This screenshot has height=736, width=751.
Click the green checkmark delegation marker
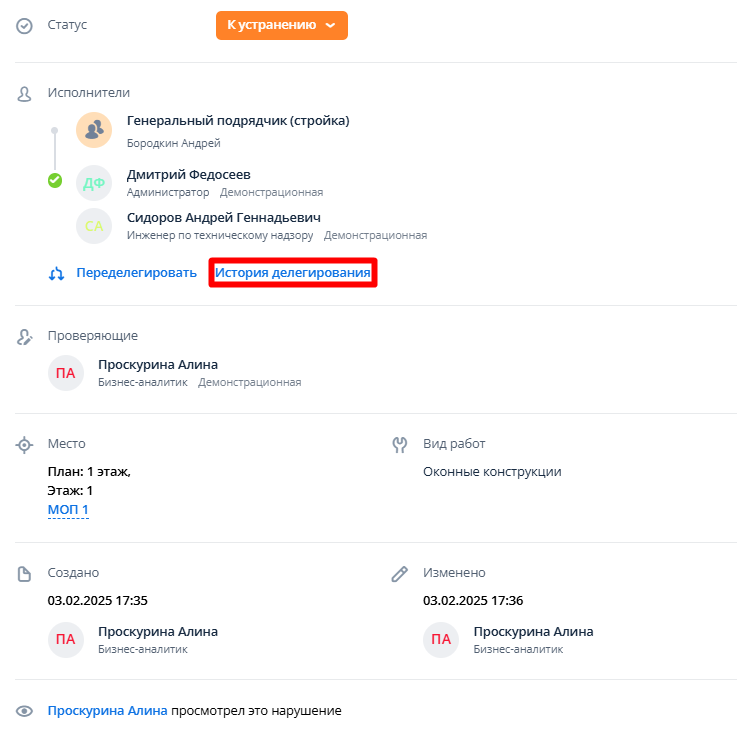pyautogui.click(x=55, y=181)
